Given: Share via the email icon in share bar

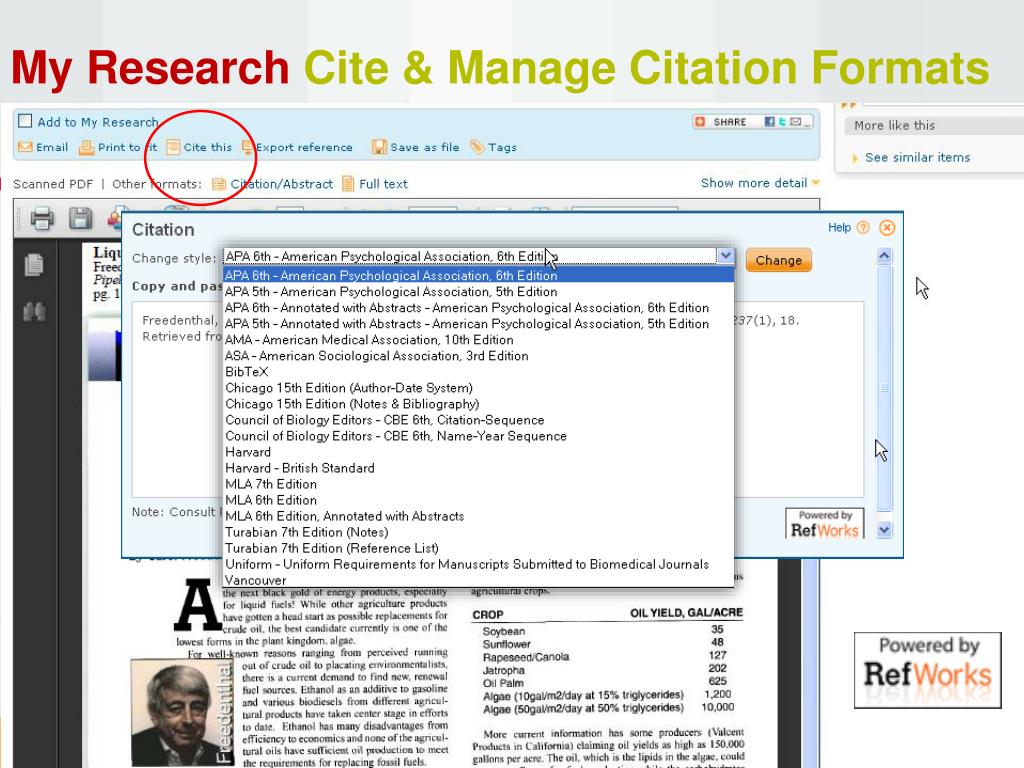Looking at the screenshot, I should click(795, 121).
